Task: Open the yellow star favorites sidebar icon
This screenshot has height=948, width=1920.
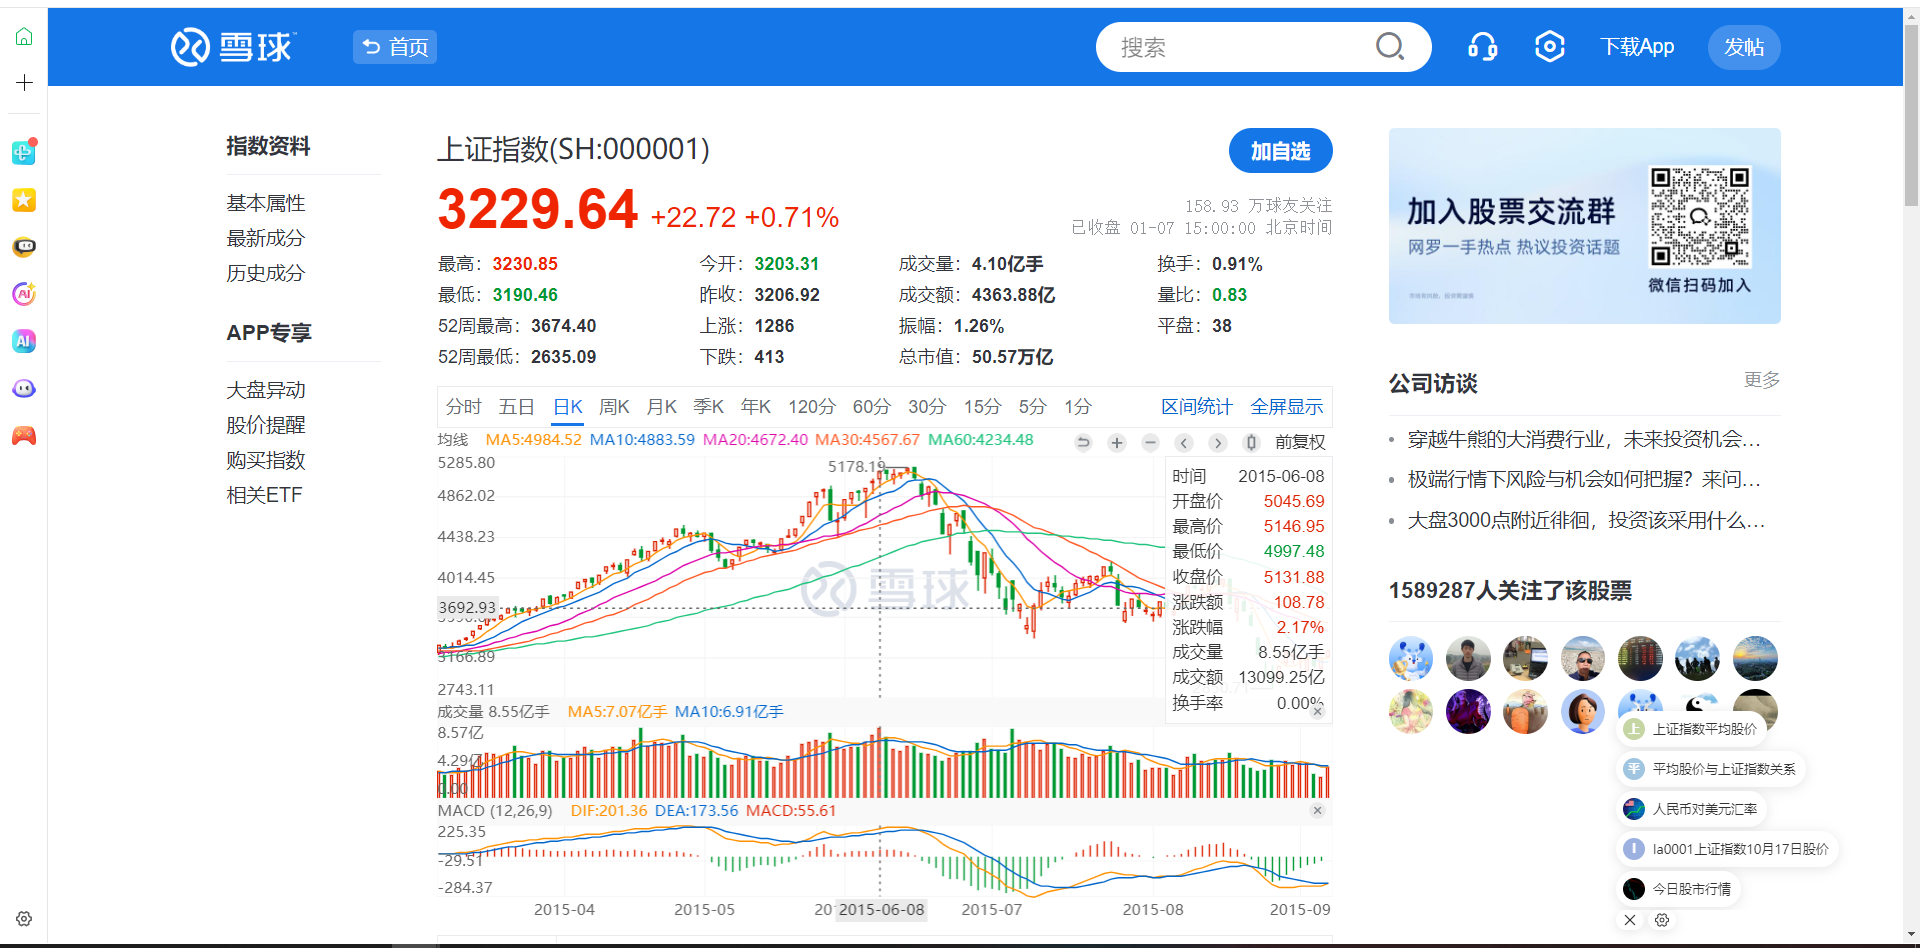Action: [24, 200]
